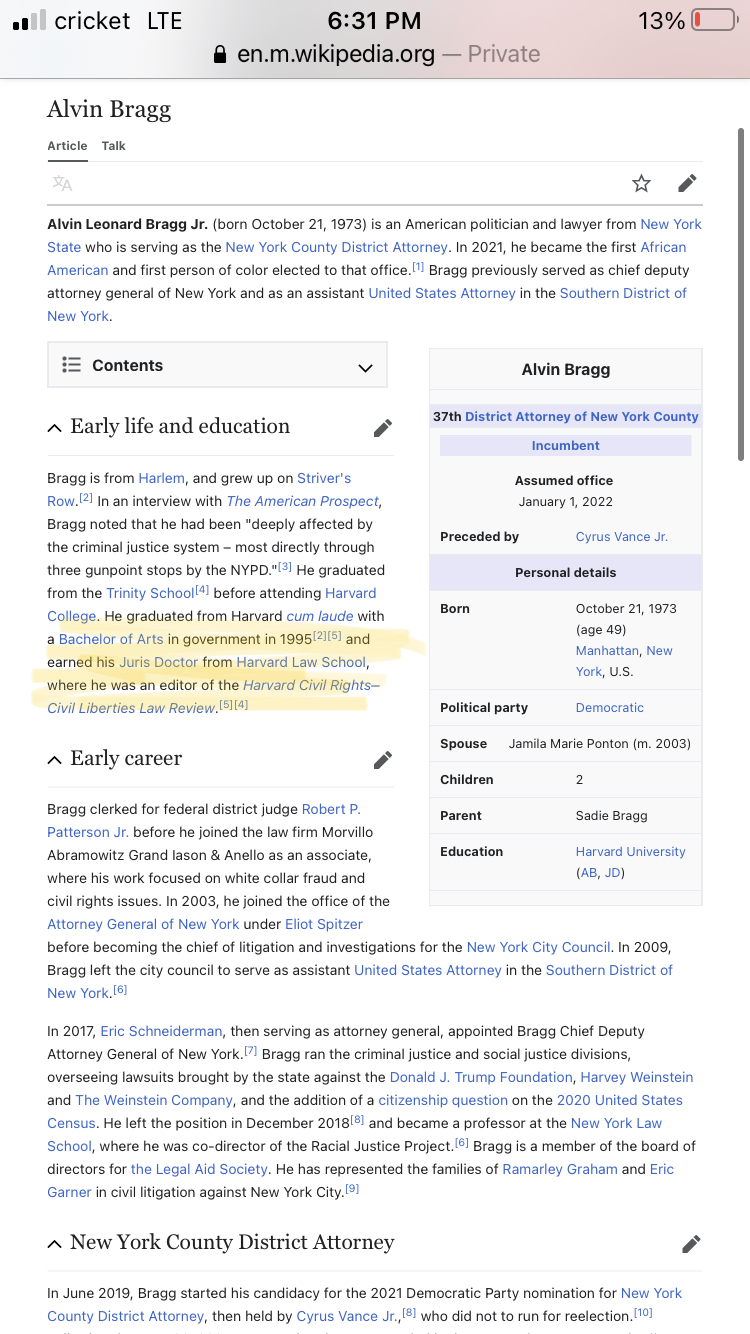Open the JD degree link
The height and width of the screenshot is (1334, 750).
pyautogui.click(x=613, y=873)
